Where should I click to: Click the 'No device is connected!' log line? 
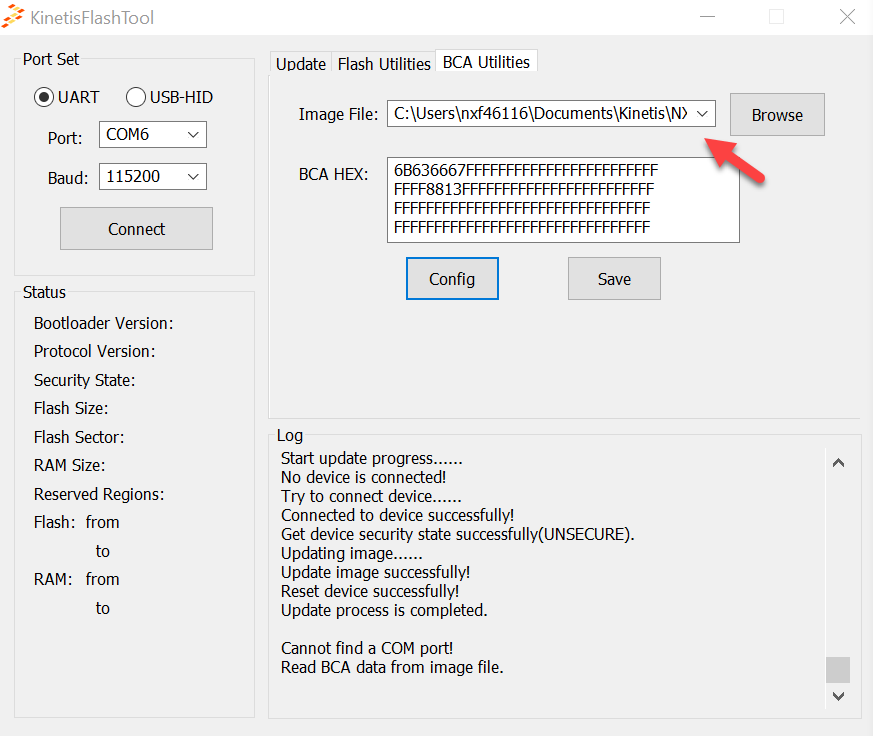[363, 477]
